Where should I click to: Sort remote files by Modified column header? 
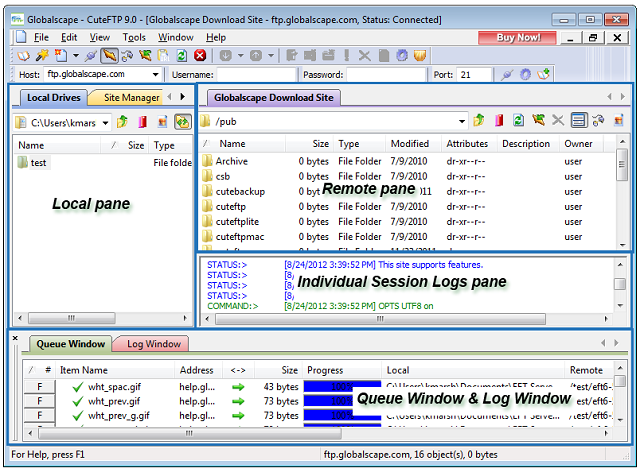pos(410,144)
